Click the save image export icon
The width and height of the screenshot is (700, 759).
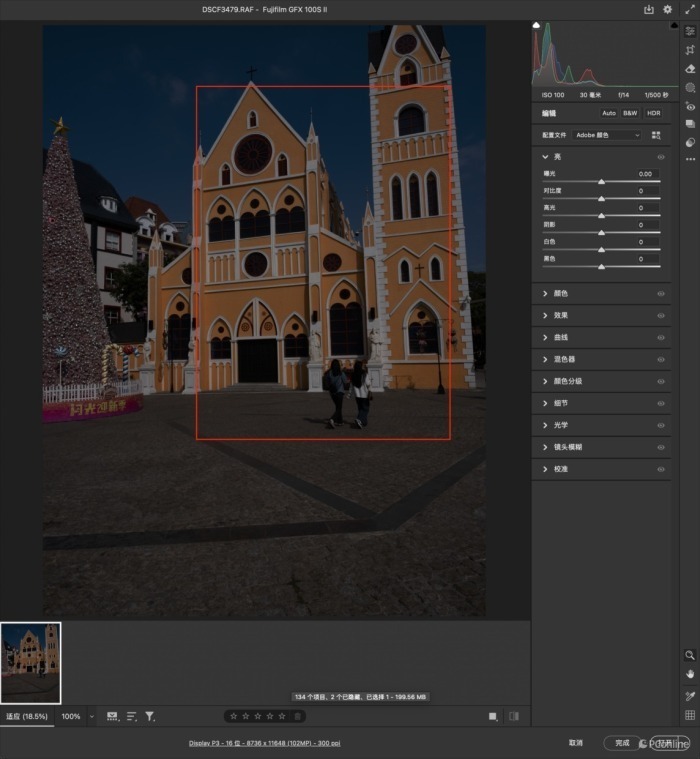click(x=649, y=10)
